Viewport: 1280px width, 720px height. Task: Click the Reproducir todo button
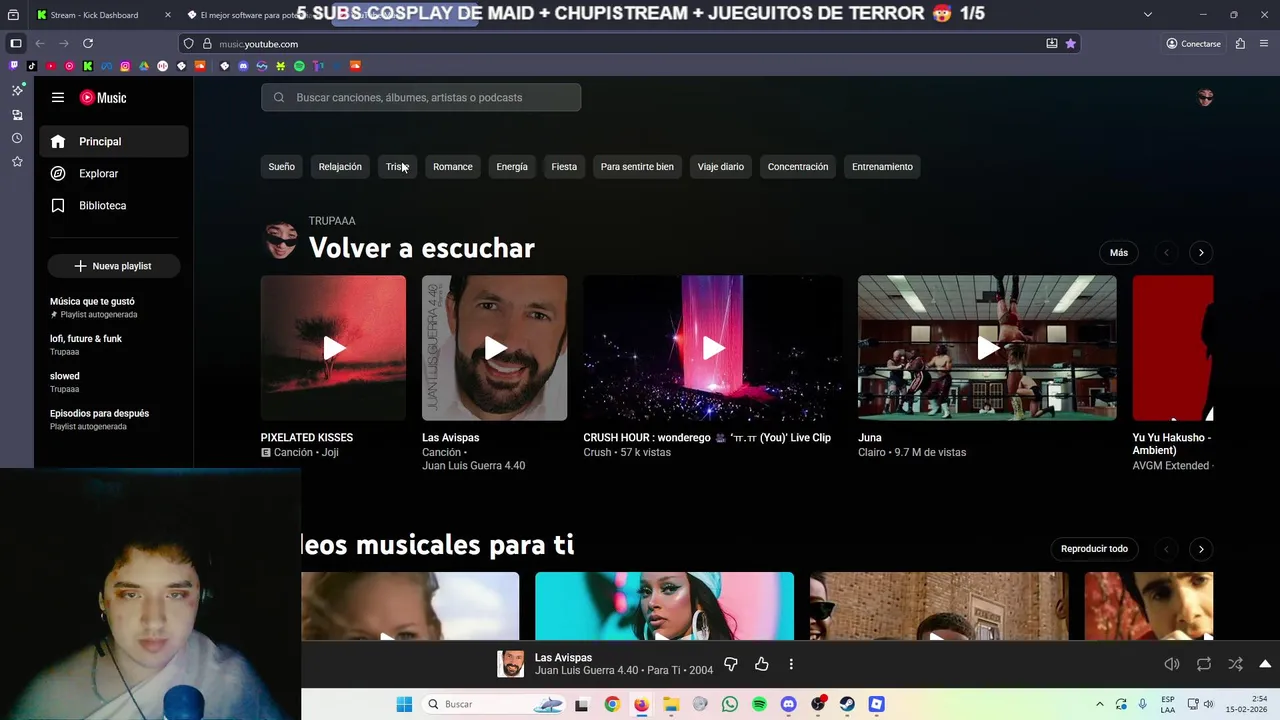(x=1094, y=549)
